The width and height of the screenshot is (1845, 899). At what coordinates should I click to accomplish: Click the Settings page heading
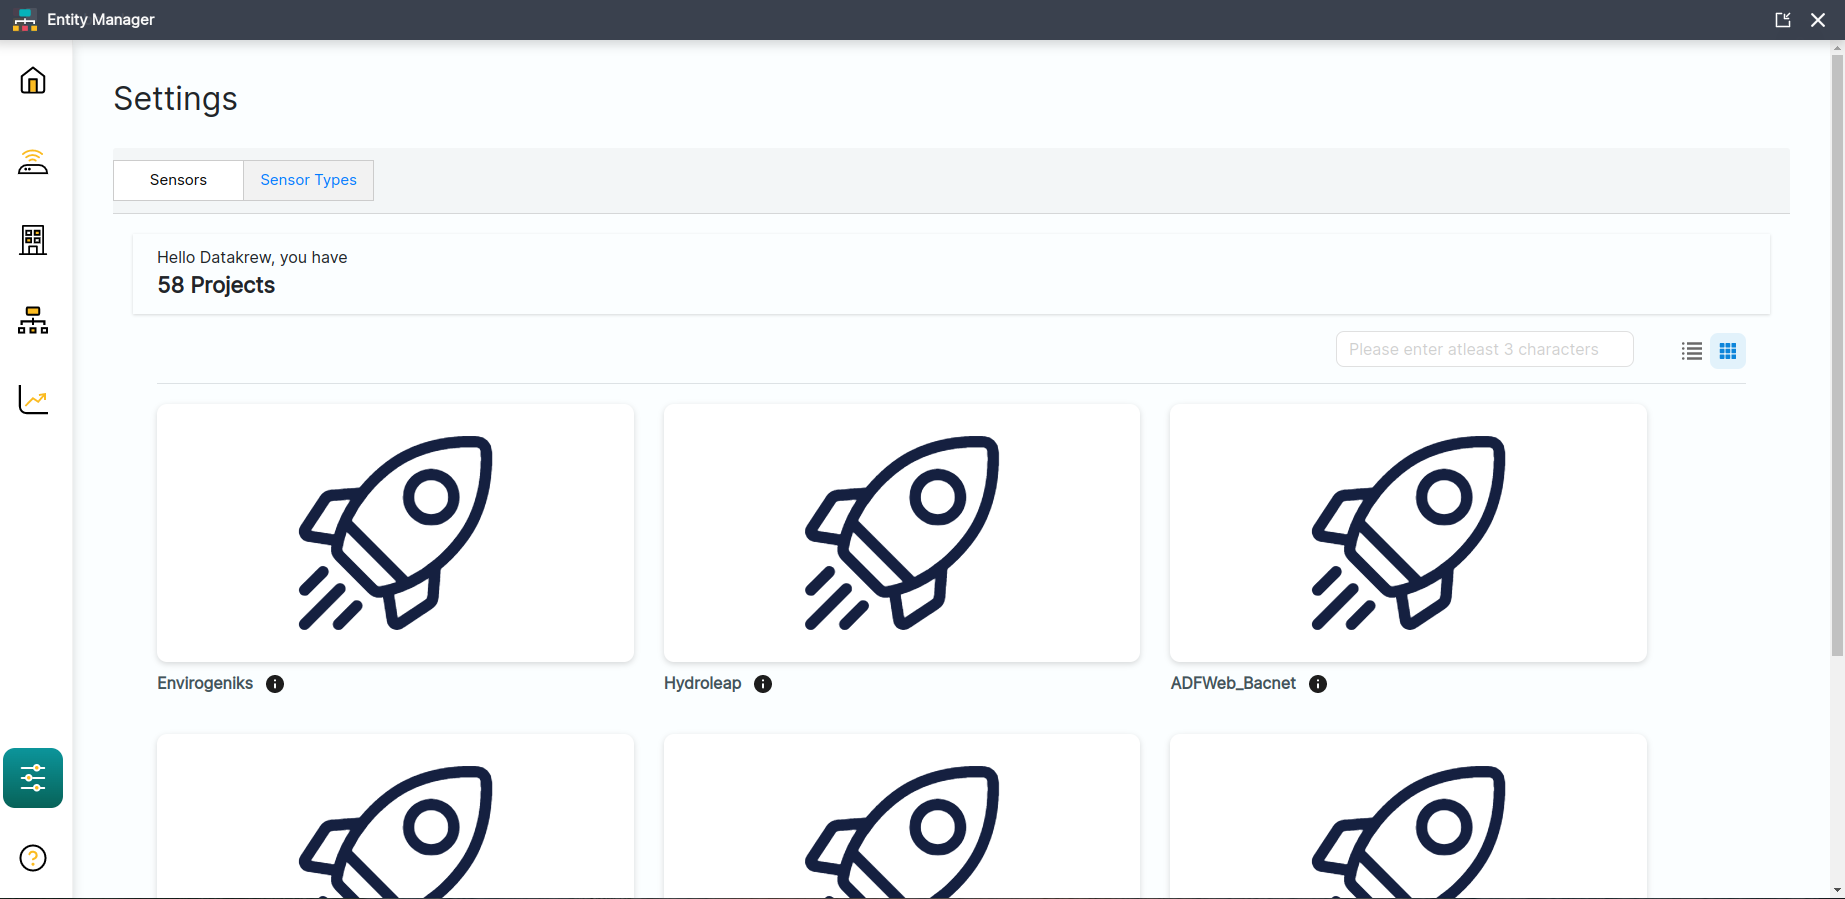[175, 99]
